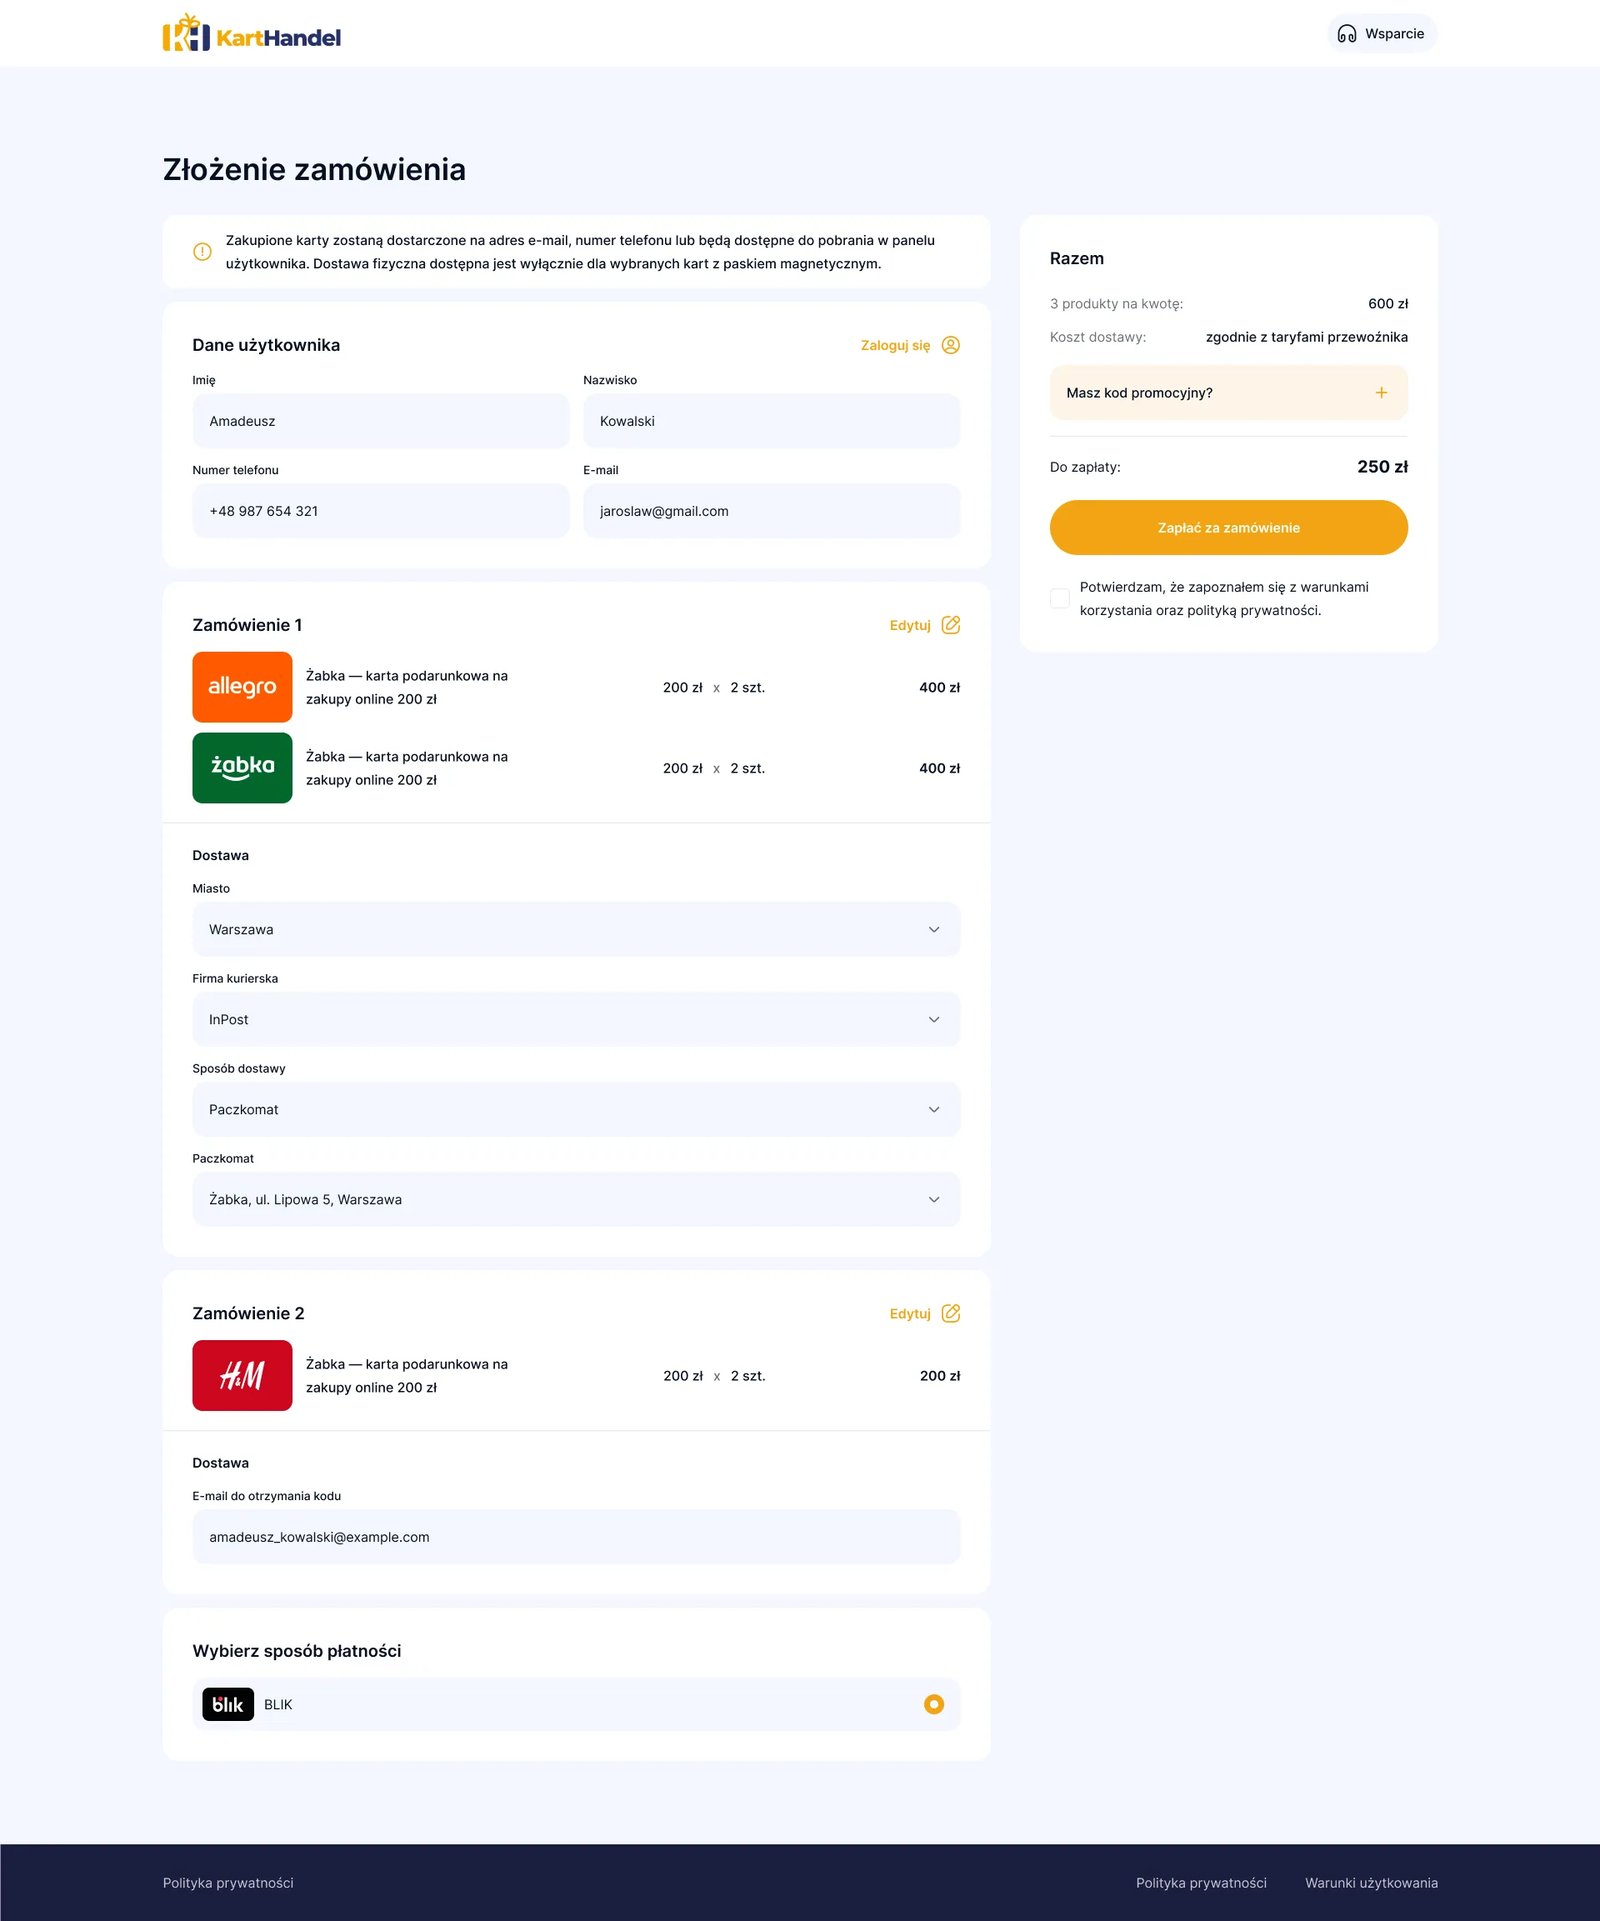Click the Numer telefonu input field
Viewport: 1600px width, 1921px height.
tap(381, 511)
